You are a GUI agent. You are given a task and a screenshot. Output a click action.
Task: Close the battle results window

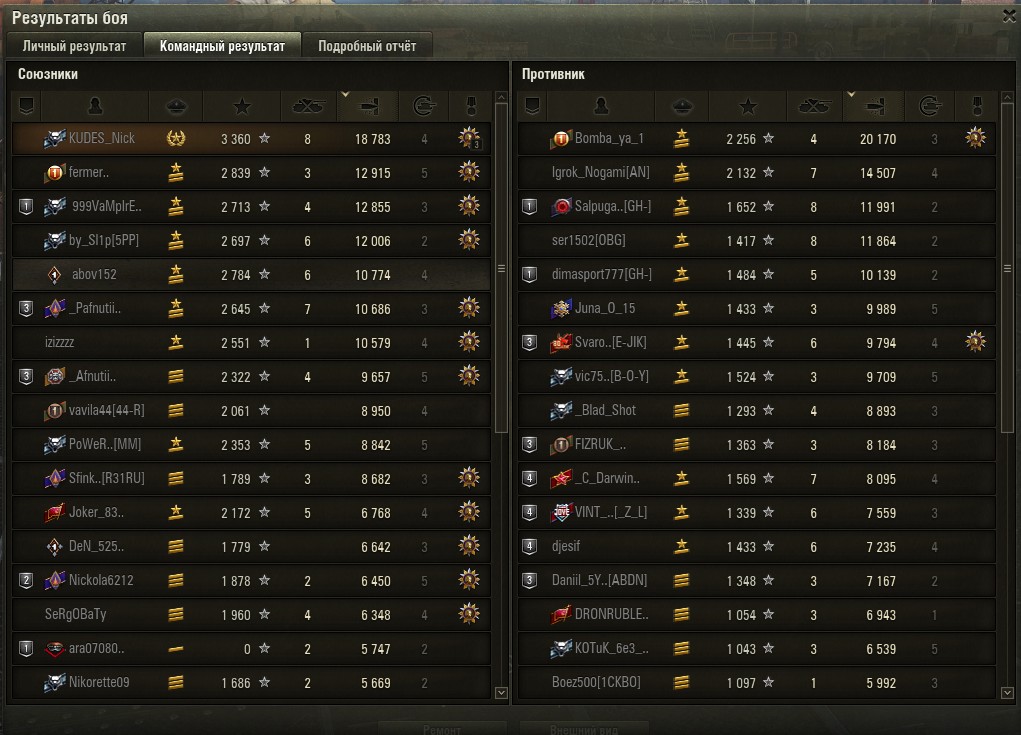1010,16
